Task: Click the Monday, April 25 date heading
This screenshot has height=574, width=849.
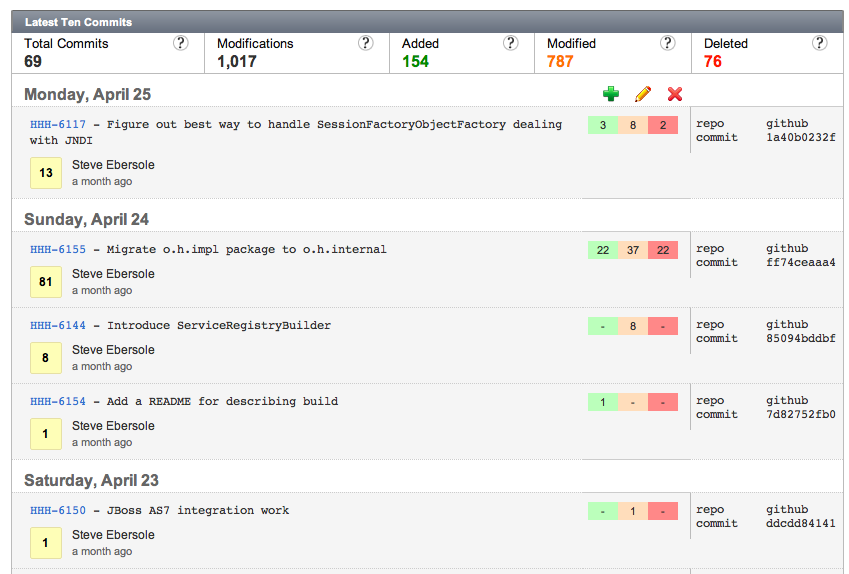Action: [x=88, y=94]
